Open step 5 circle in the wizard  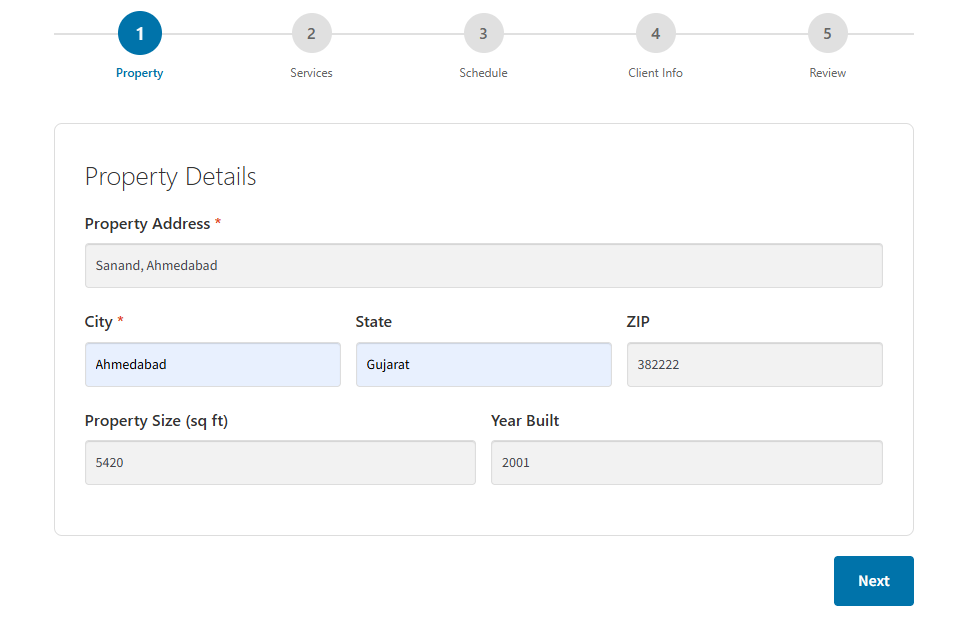tap(827, 33)
